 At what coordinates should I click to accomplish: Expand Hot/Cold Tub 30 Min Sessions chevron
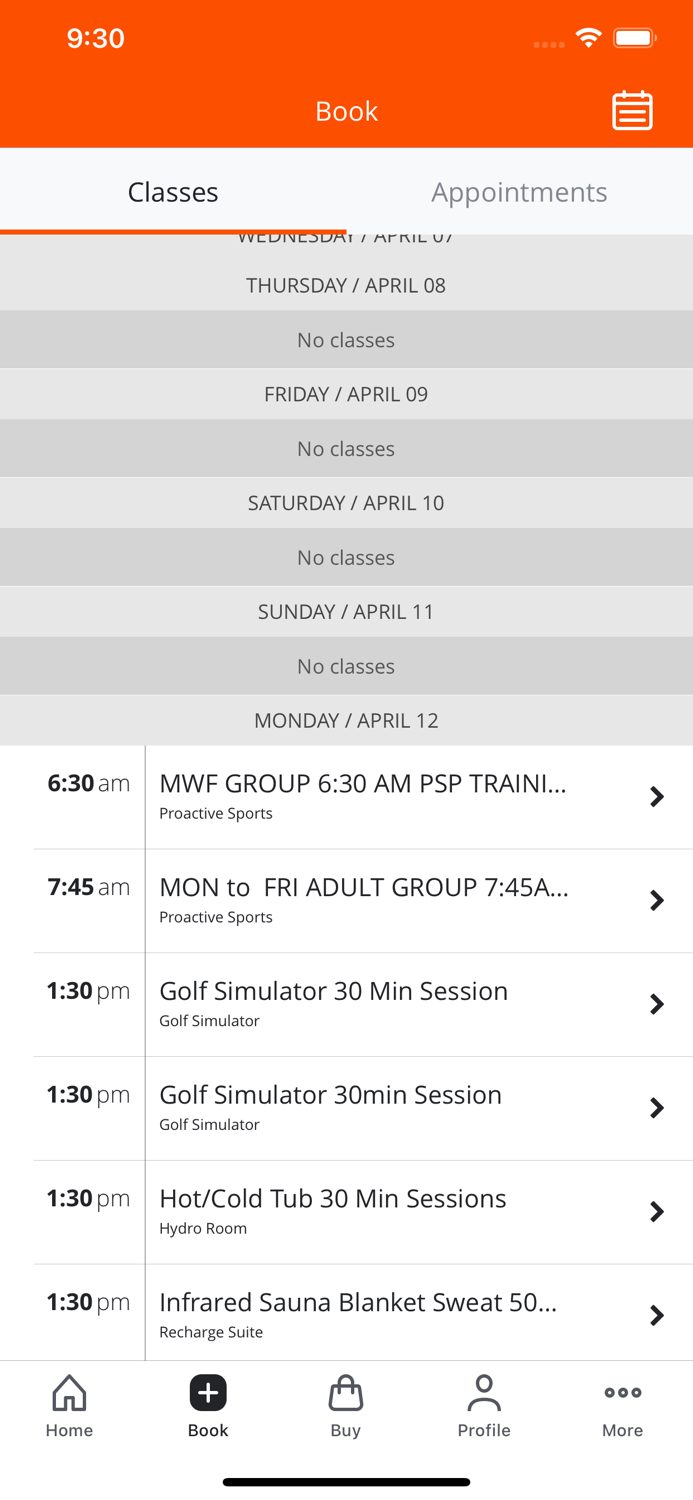657,1212
